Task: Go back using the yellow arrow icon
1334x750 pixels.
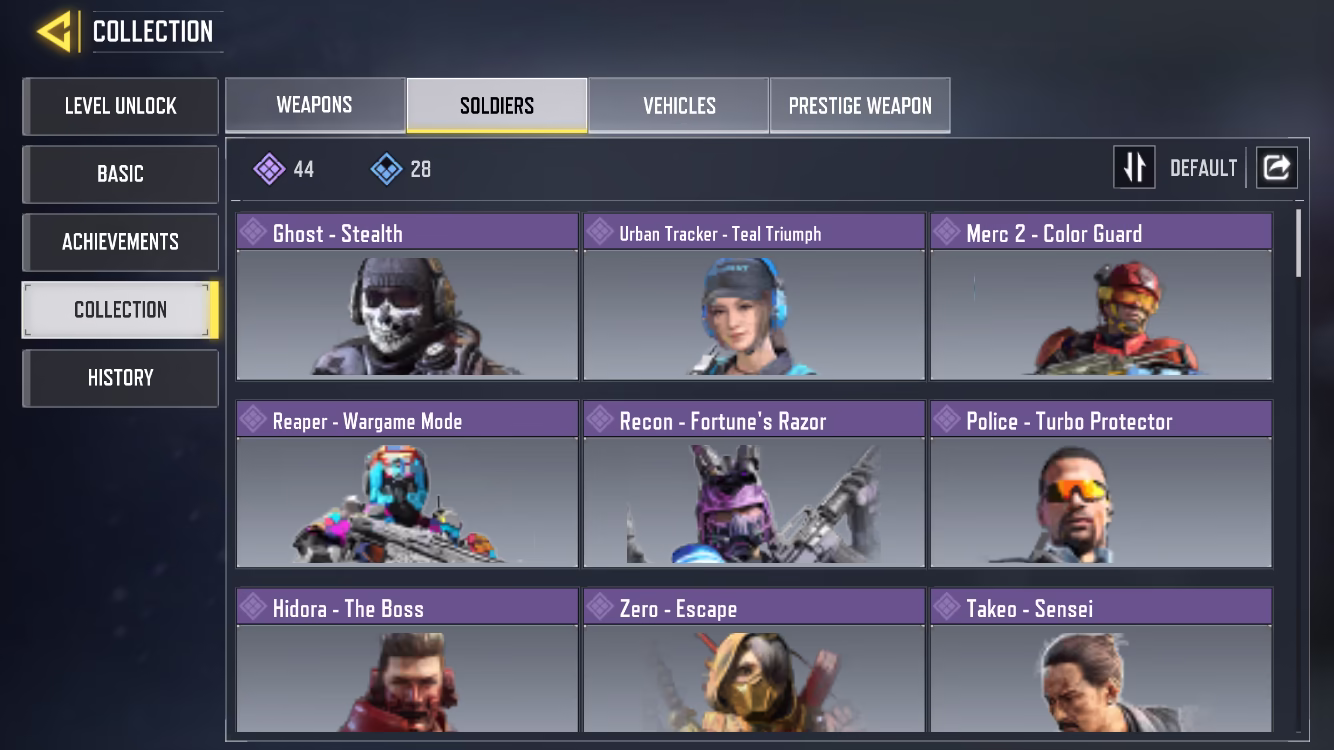Action: point(55,31)
